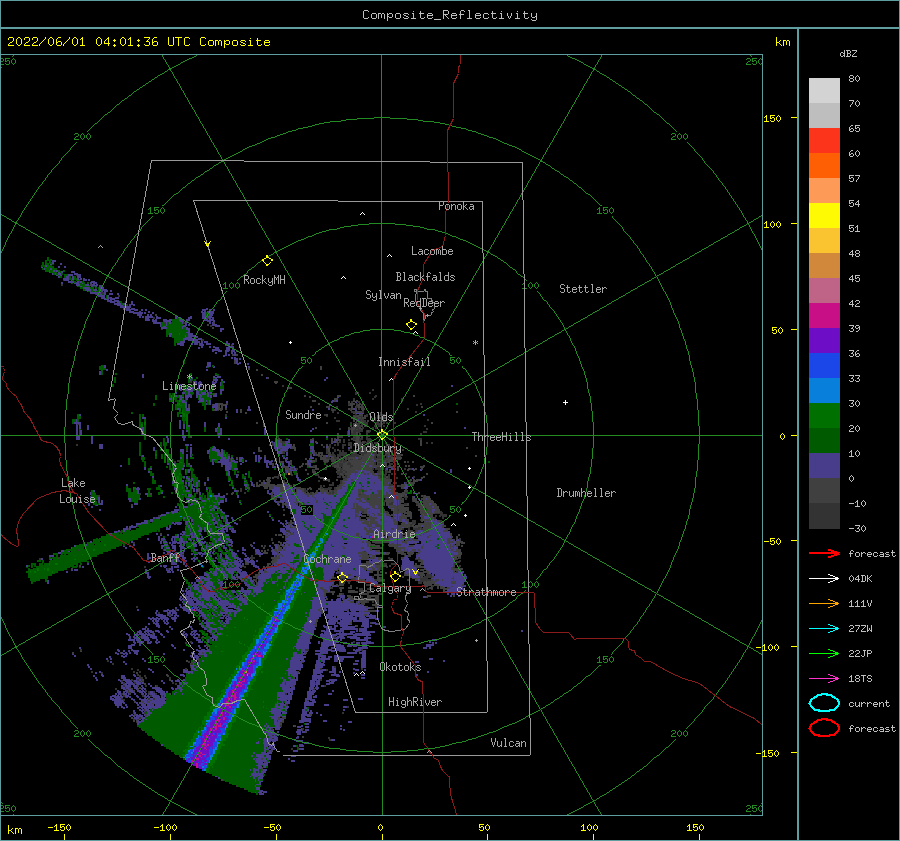Click the 30 dBZ light blue color swatch
Image resolution: width=900 pixels, height=841 pixels.
tap(824, 390)
